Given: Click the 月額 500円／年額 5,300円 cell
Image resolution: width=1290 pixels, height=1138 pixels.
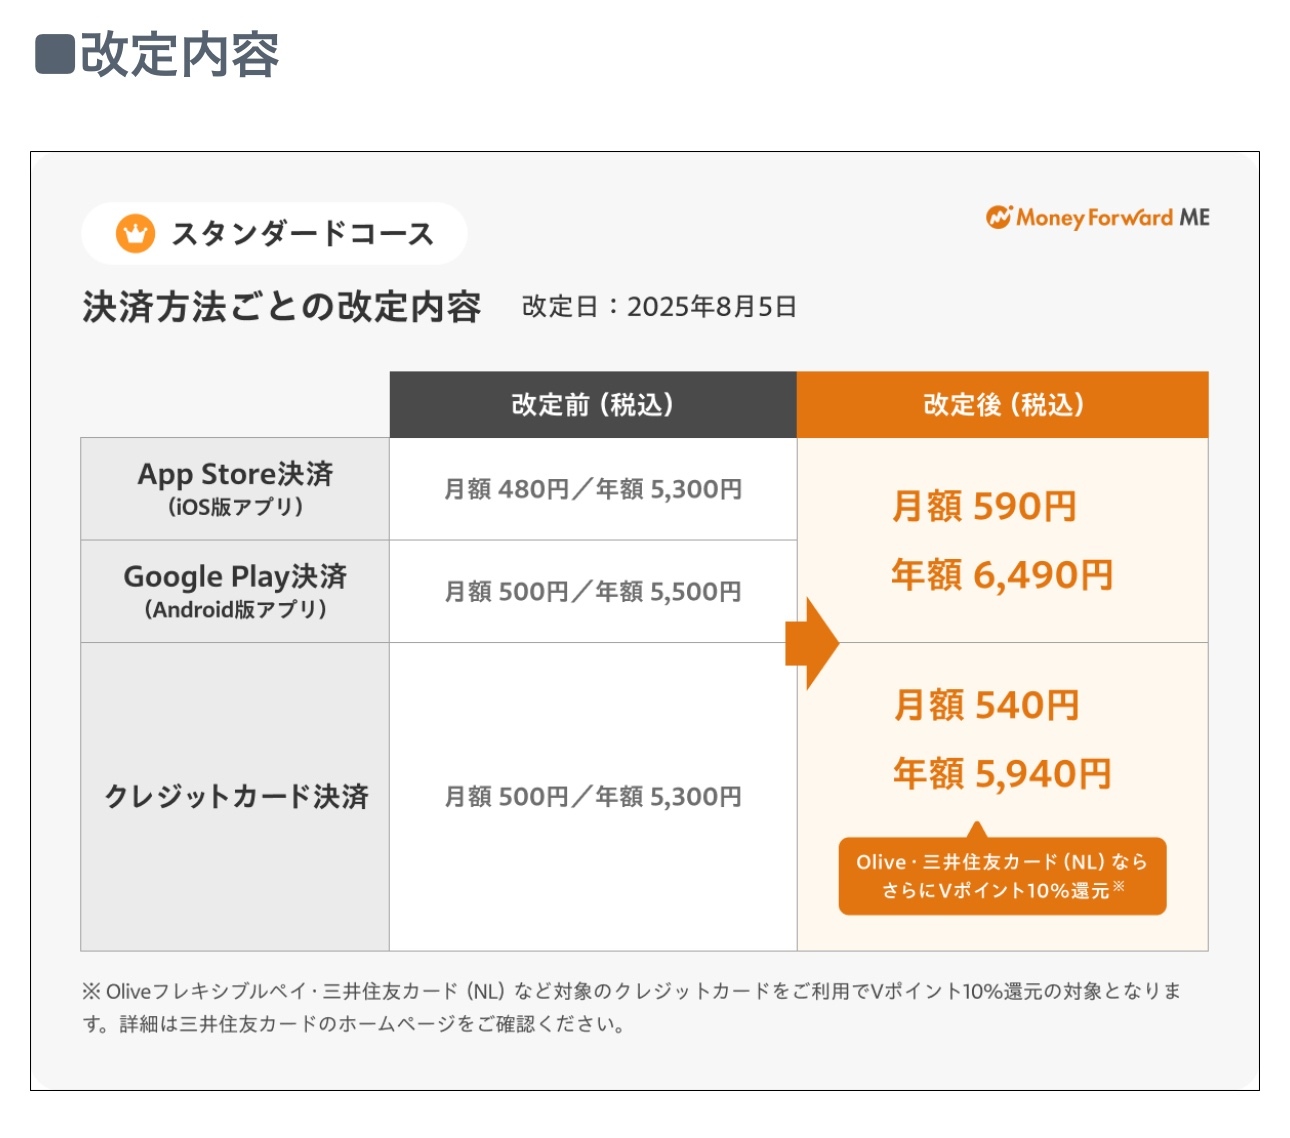Looking at the screenshot, I should 593,797.
